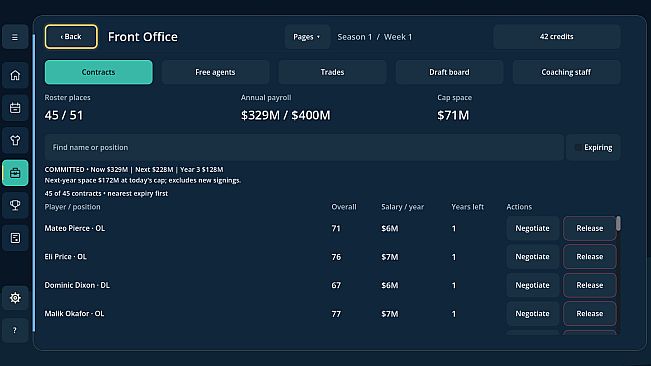Click the 42 credits button
The image size is (651, 366).
point(557,37)
